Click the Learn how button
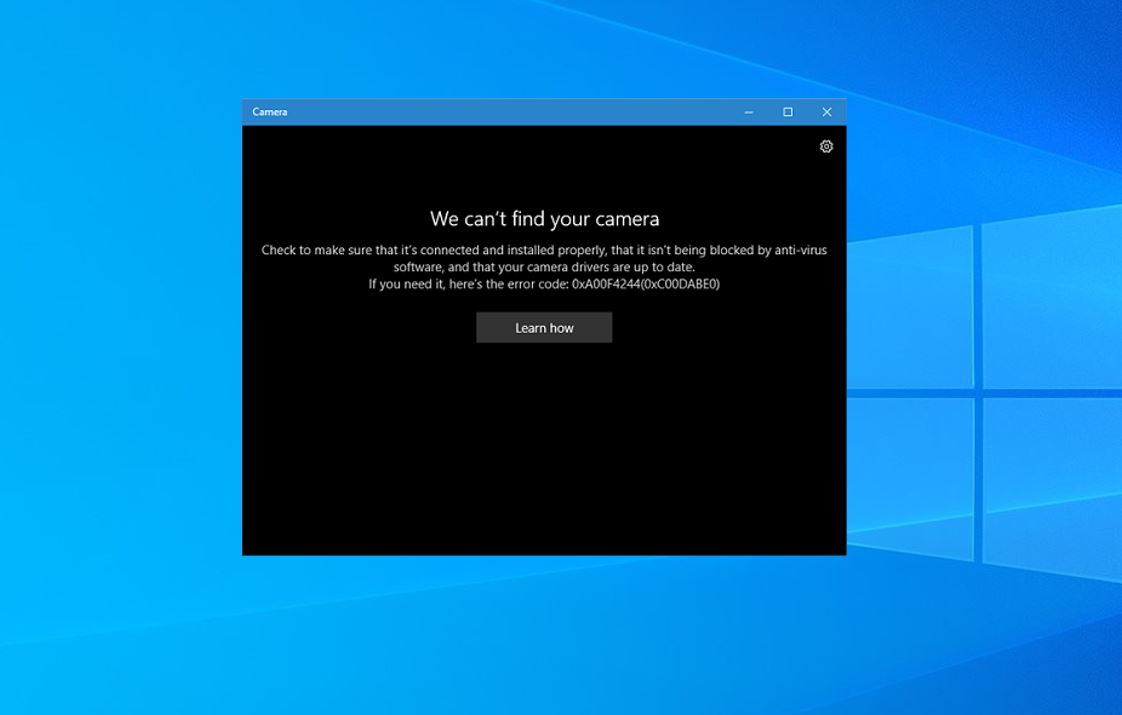 click(x=544, y=328)
